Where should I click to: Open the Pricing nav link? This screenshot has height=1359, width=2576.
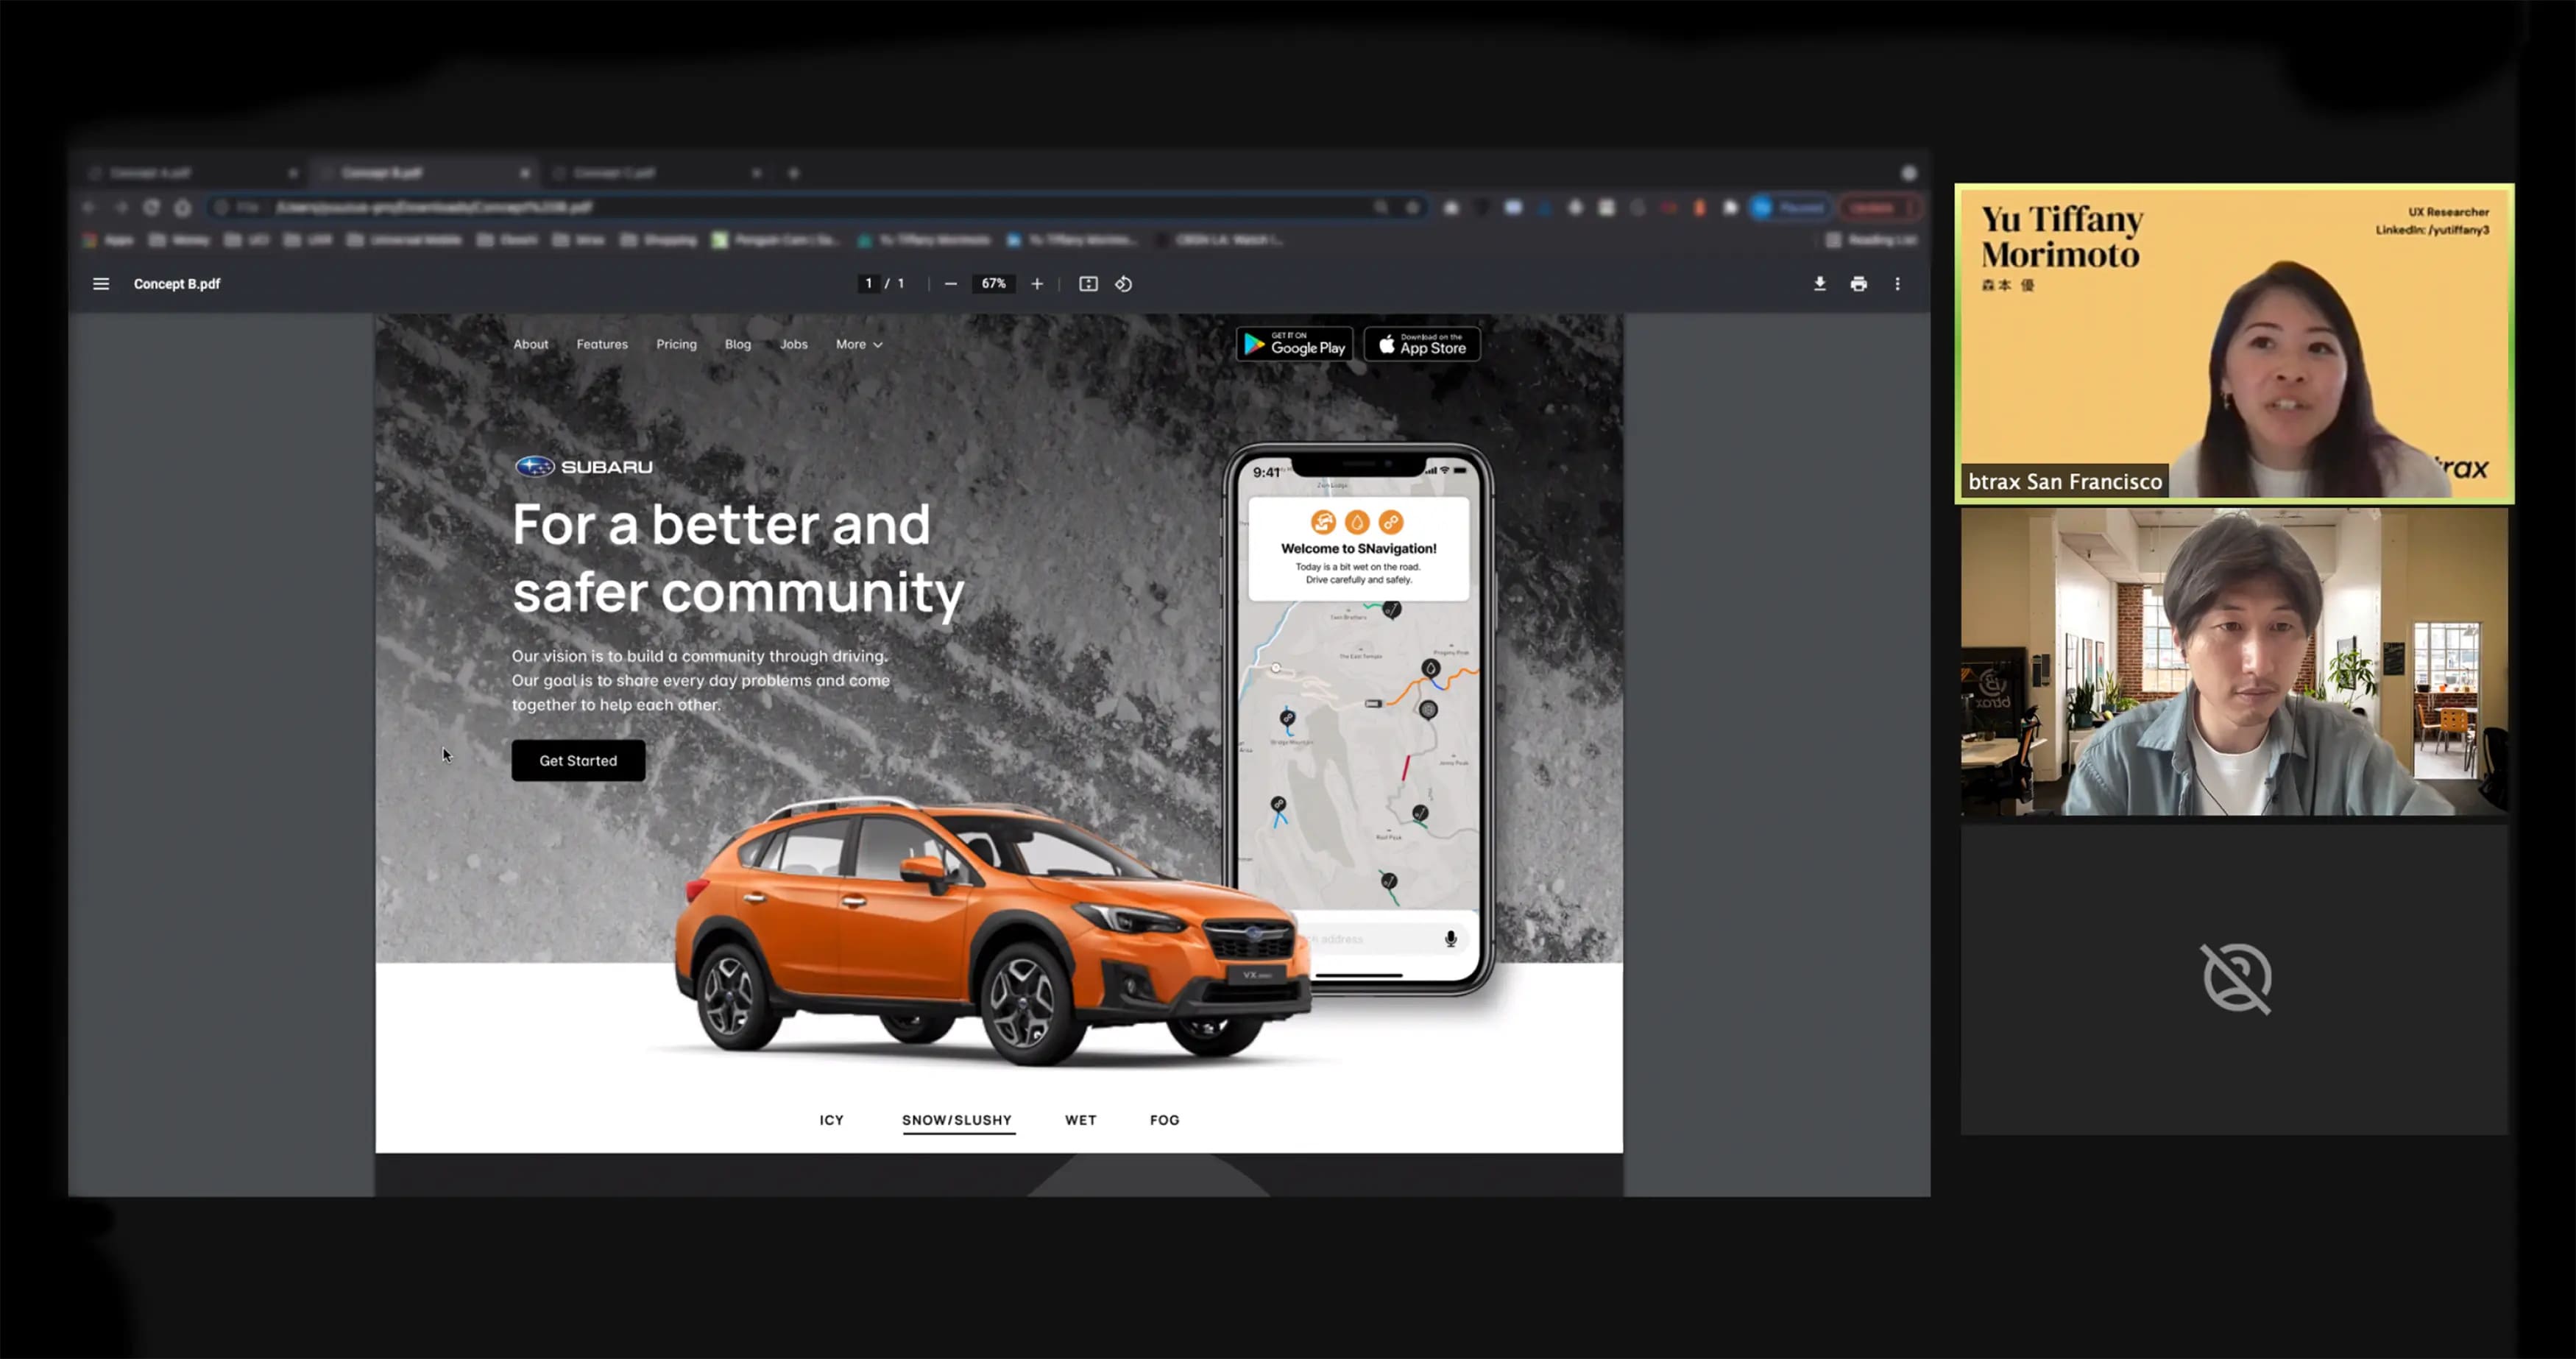(676, 344)
